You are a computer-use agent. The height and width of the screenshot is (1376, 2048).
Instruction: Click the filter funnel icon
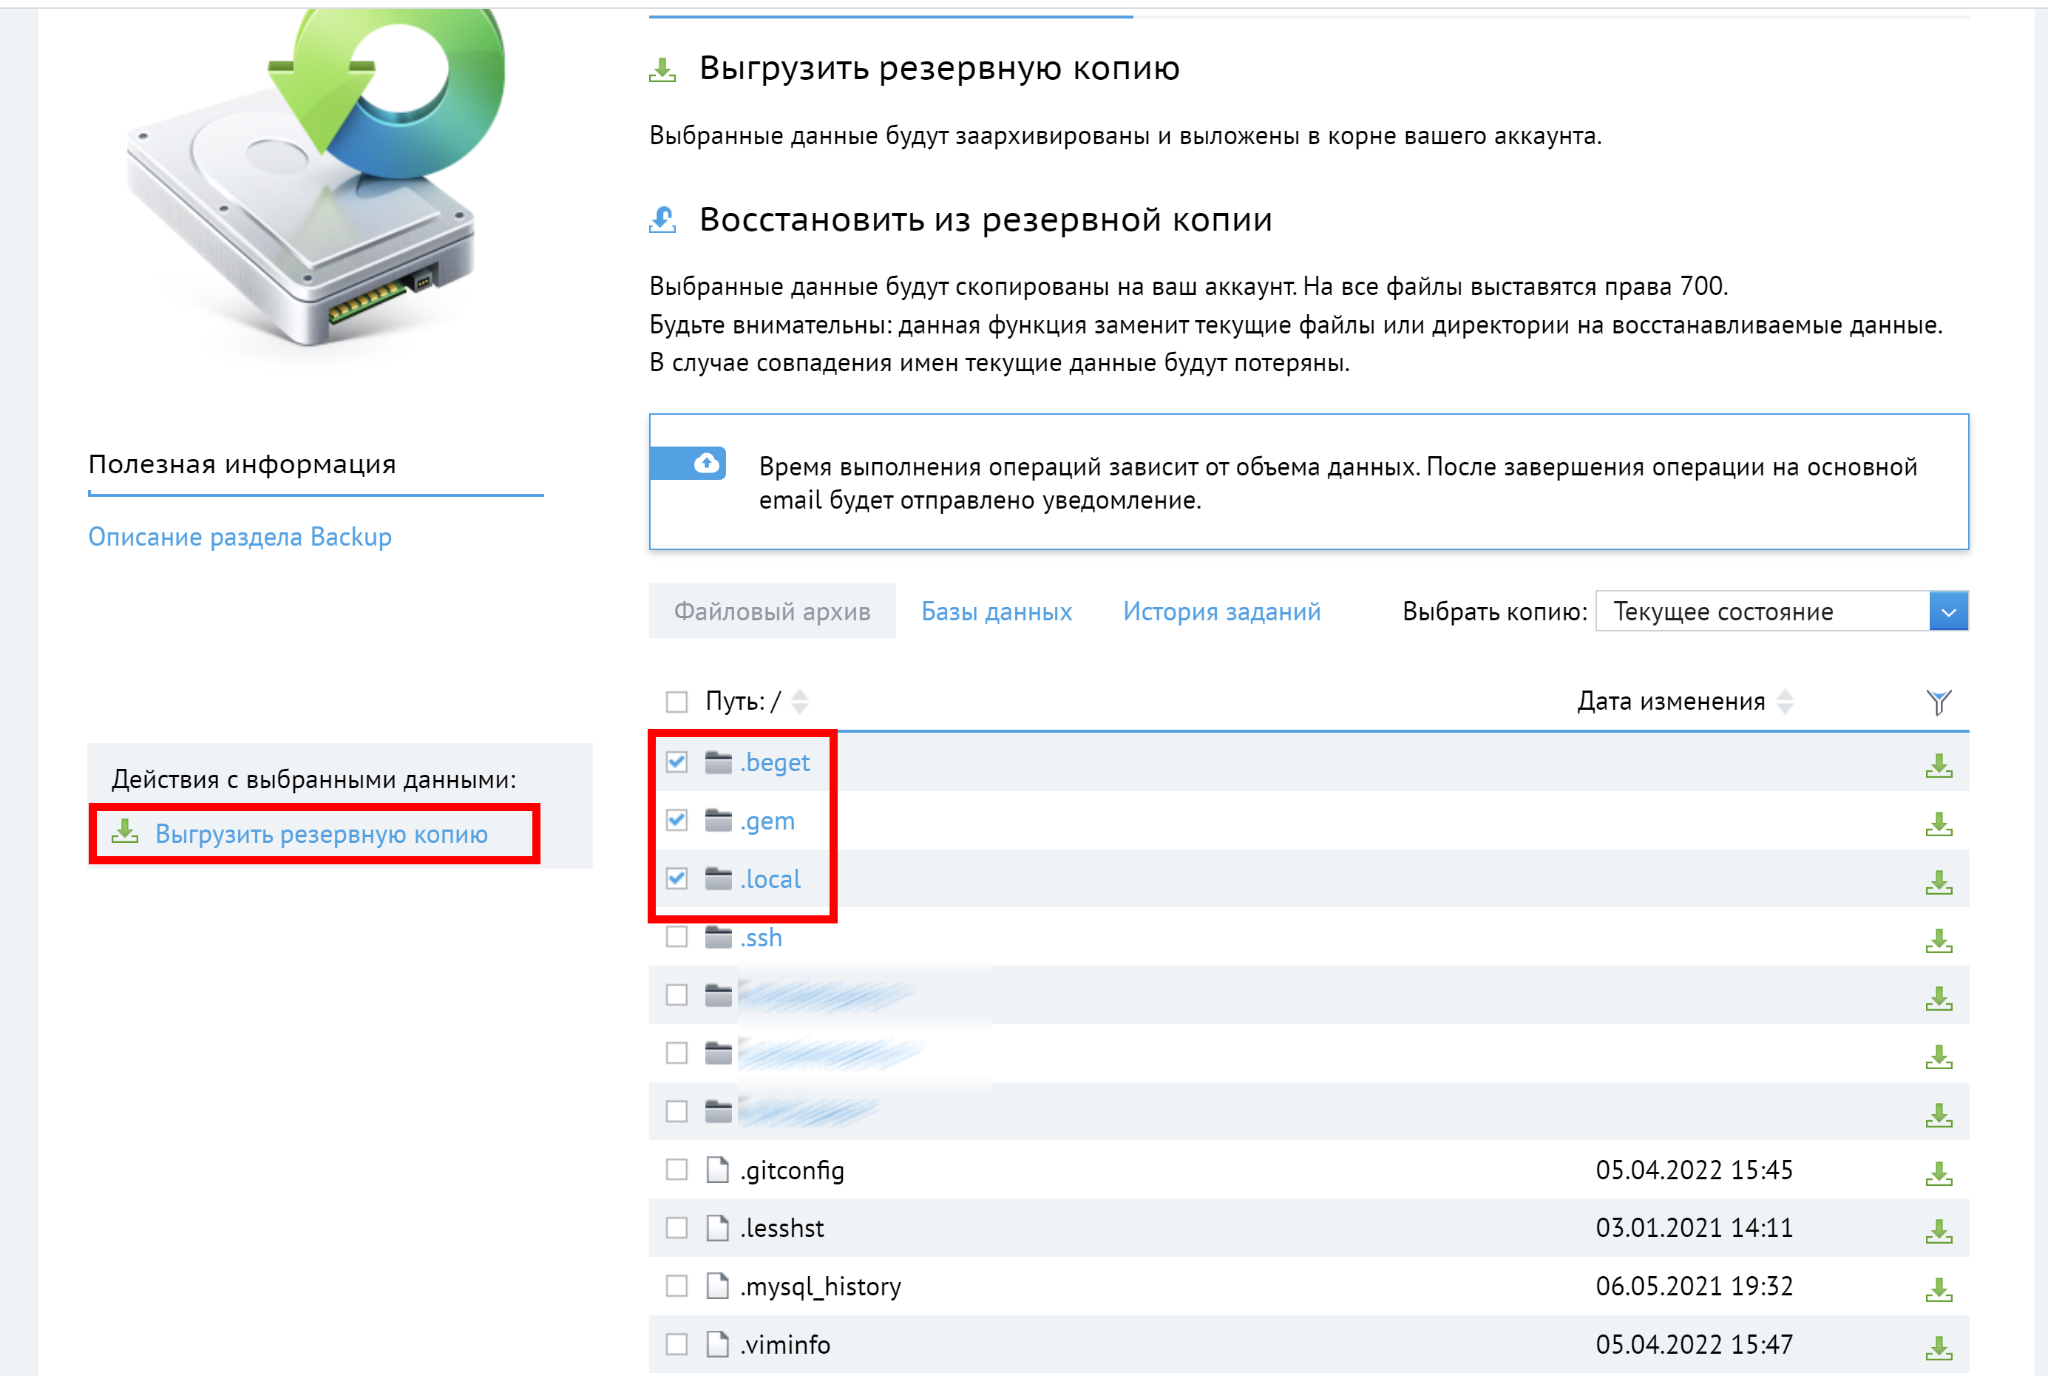1938,702
